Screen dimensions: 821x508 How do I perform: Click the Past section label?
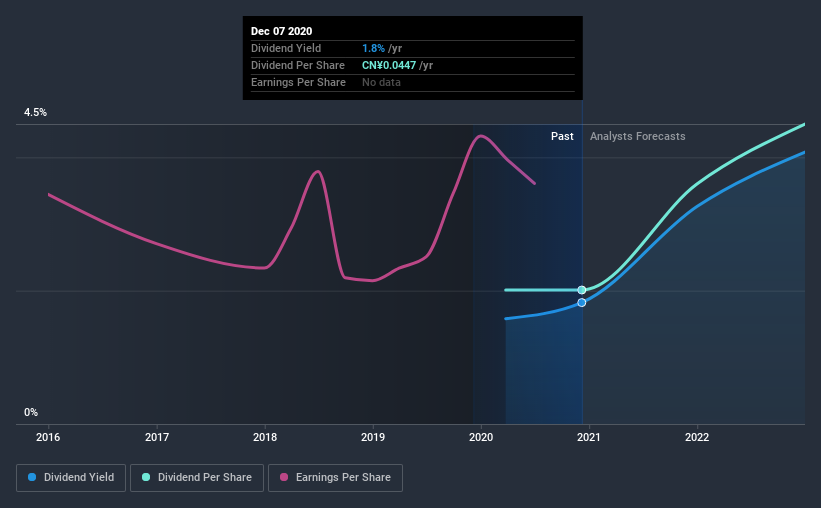tap(562, 136)
